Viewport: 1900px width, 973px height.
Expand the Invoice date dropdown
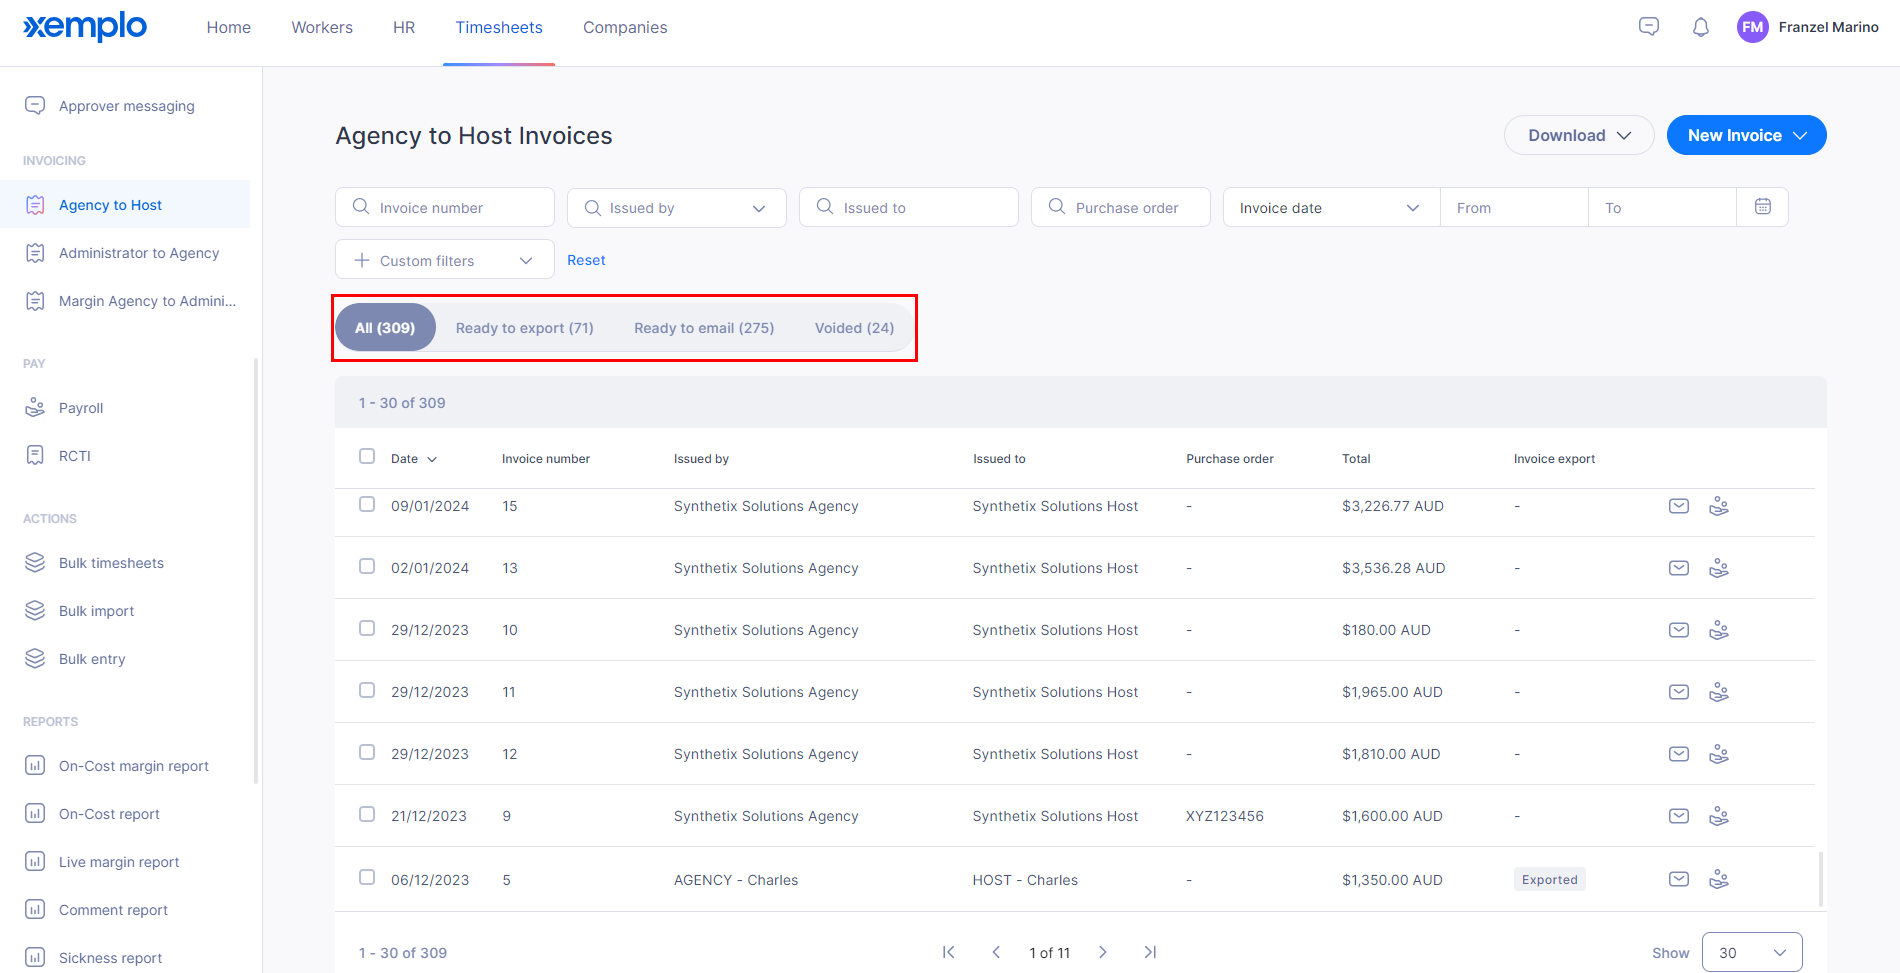tap(1331, 207)
